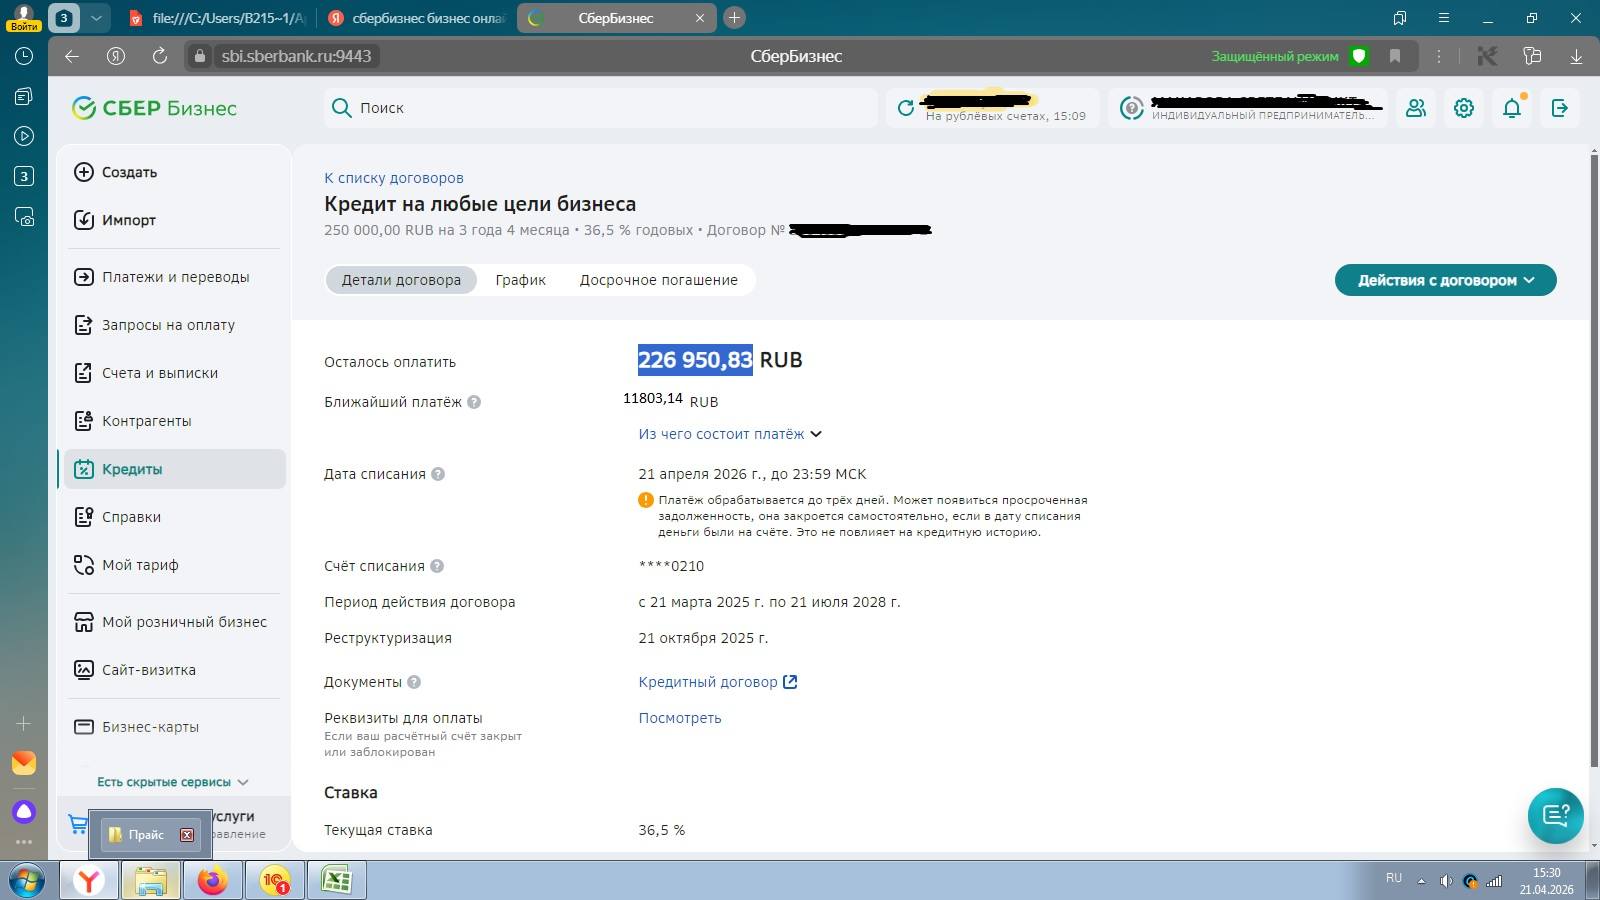This screenshot has height=900, width=1600.
Task: Open Действия с договором dropdown
Action: tap(1445, 280)
